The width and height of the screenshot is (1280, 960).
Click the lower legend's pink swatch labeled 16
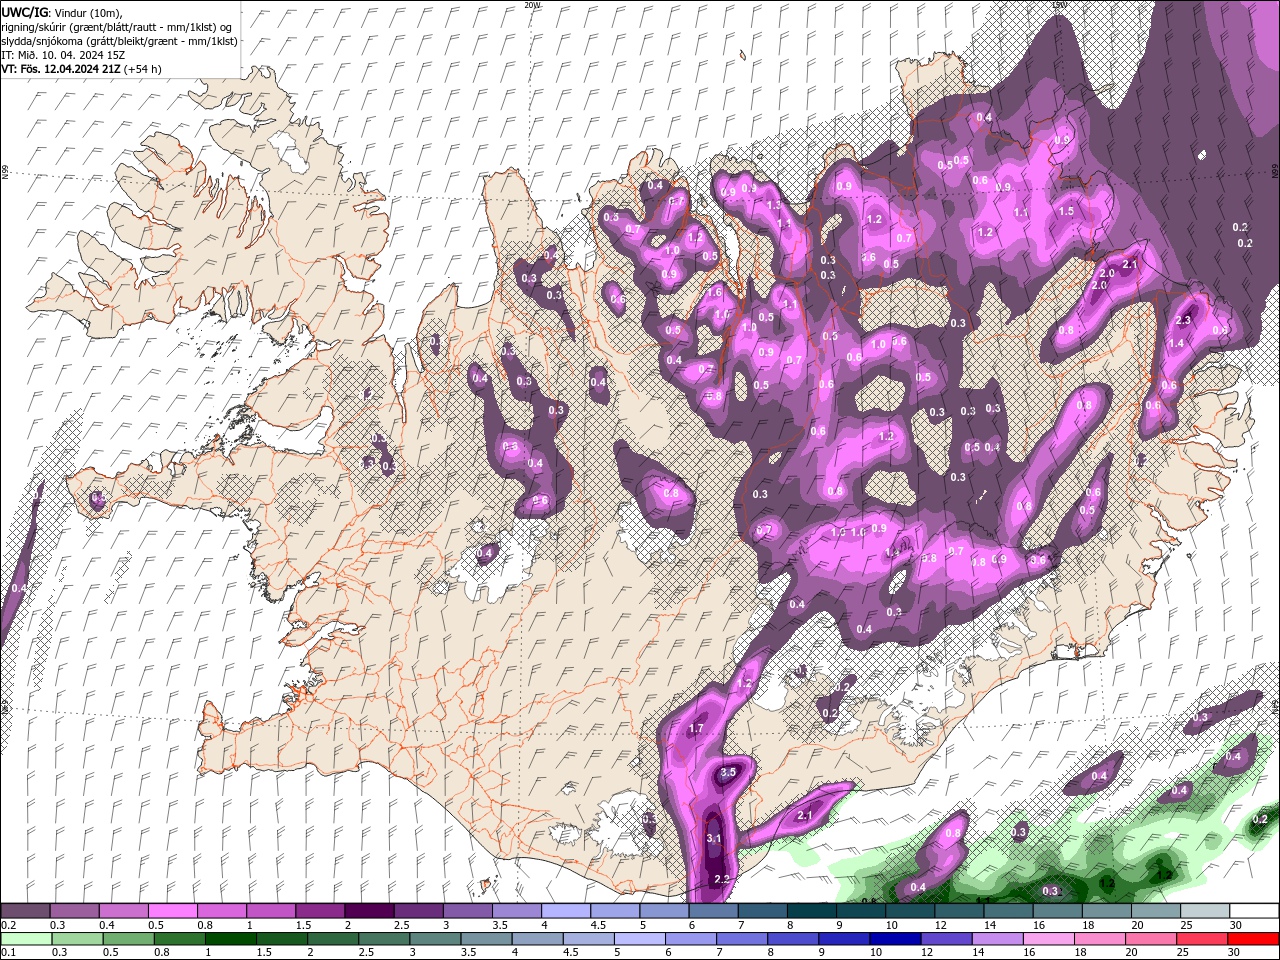pos(1047,939)
